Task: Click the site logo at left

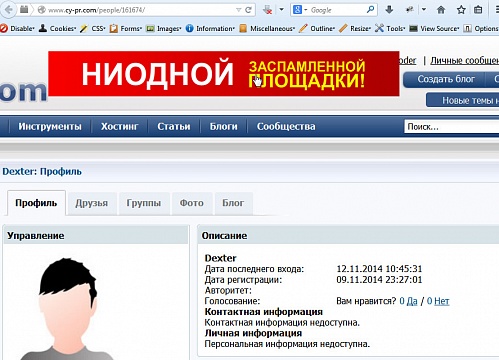Action: point(23,91)
